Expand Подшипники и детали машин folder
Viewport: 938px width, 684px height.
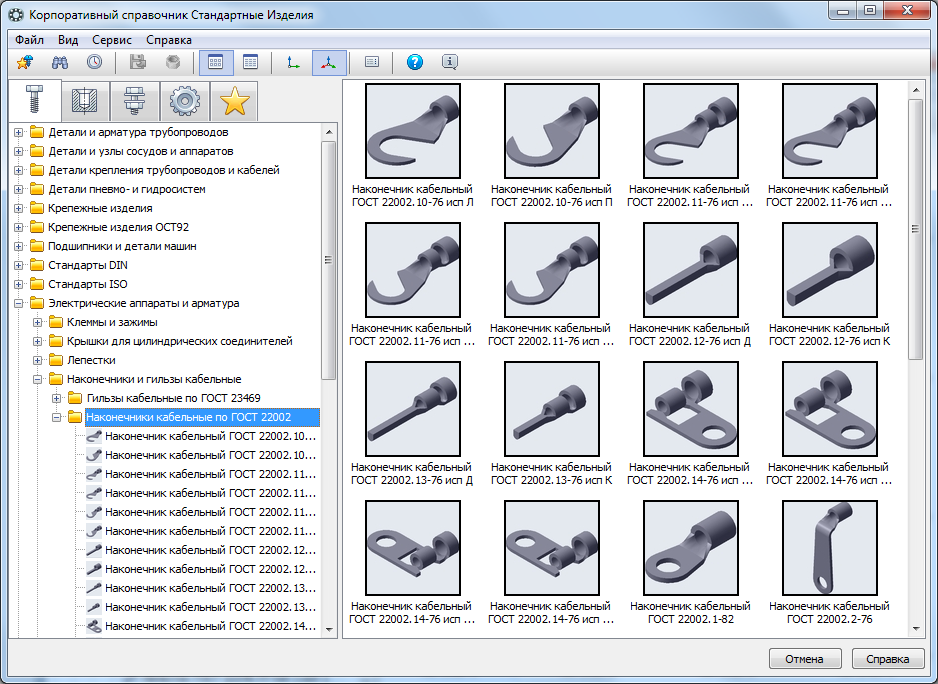[x=19, y=247]
